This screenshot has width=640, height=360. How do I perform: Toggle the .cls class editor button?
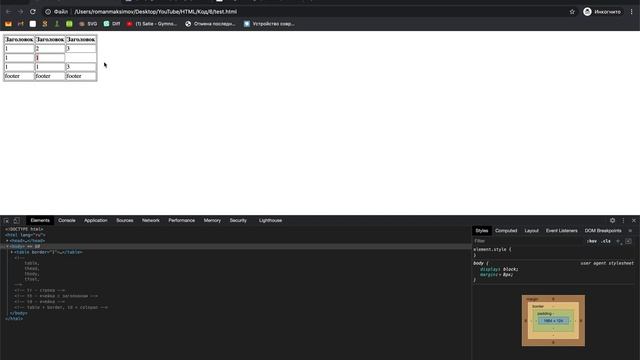click(x=606, y=241)
